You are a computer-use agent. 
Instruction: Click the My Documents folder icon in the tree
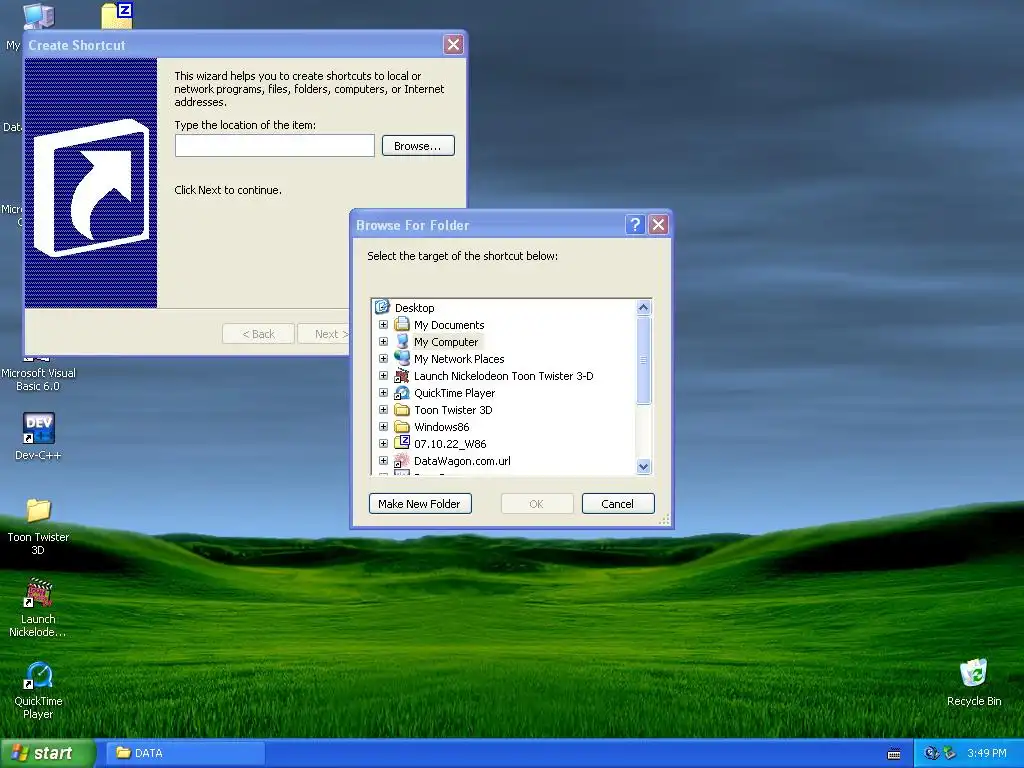(402, 325)
